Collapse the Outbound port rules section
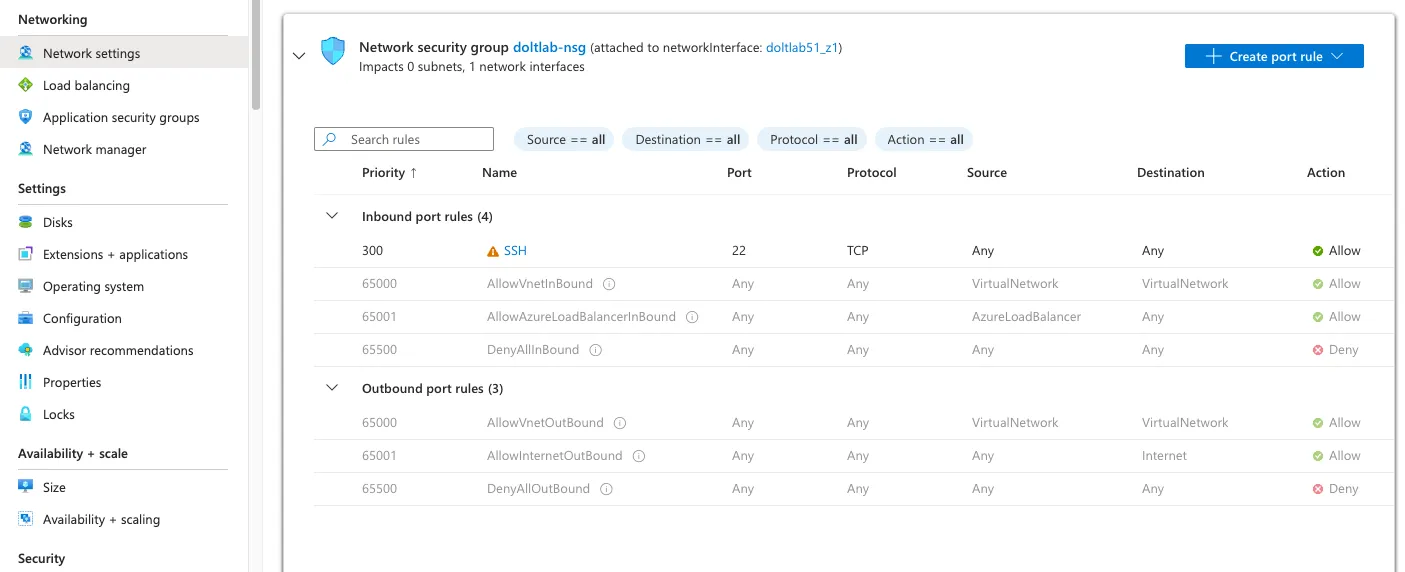The width and height of the screenshot is (1405, 572). 332,389
